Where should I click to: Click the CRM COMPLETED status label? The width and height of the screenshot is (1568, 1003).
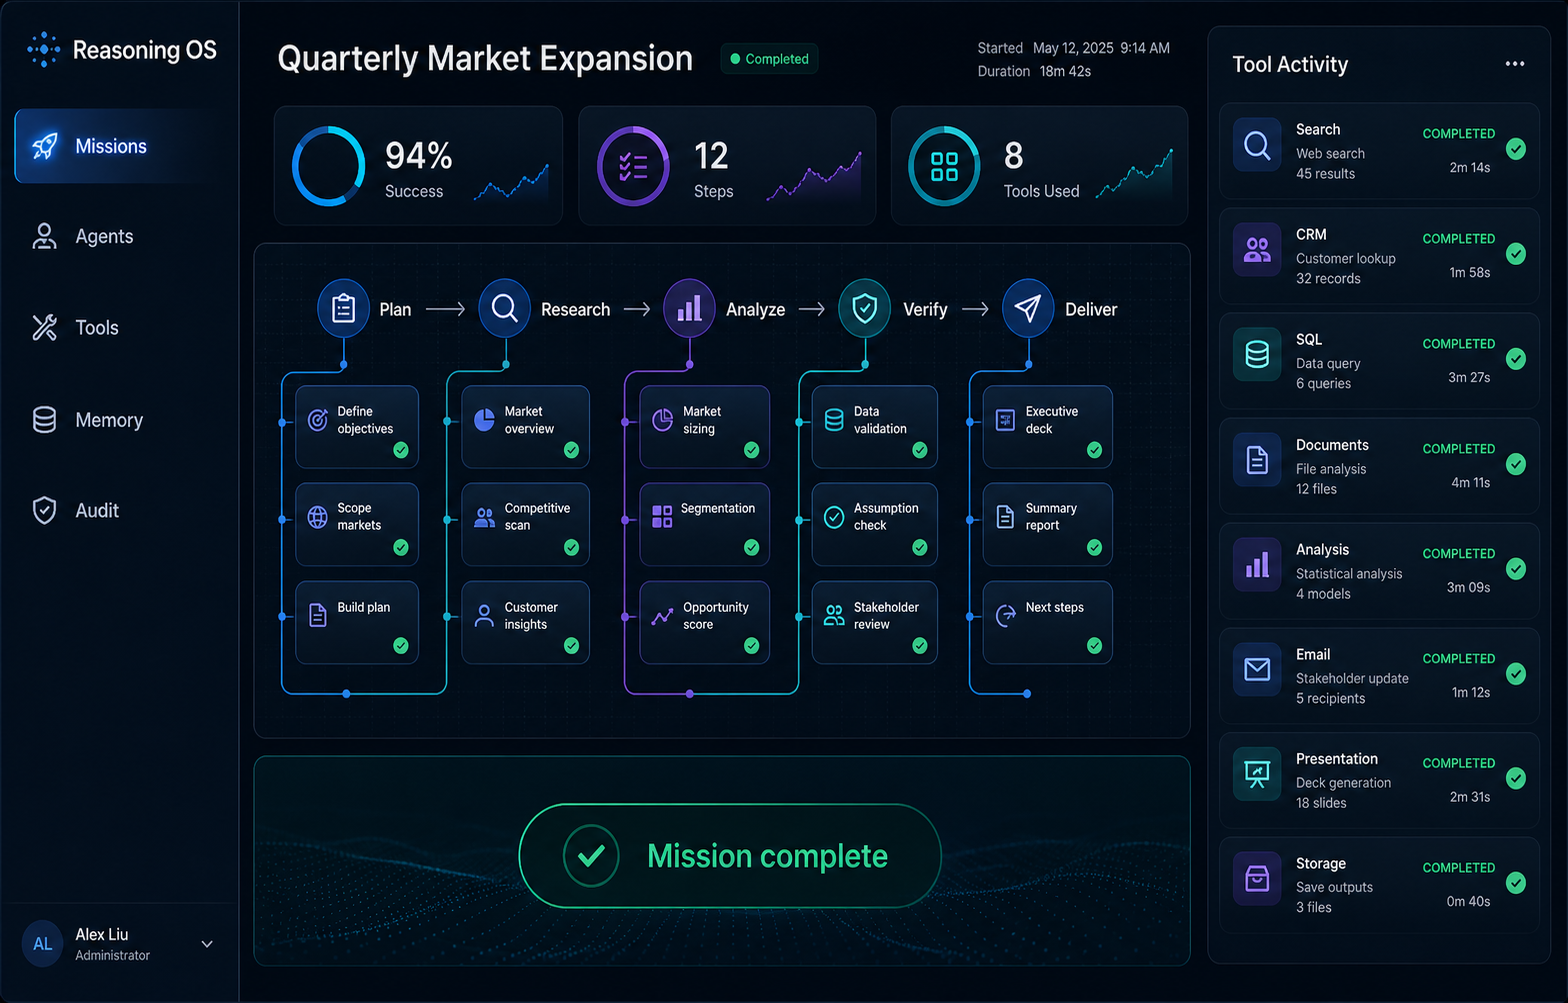coord(1459,239)
